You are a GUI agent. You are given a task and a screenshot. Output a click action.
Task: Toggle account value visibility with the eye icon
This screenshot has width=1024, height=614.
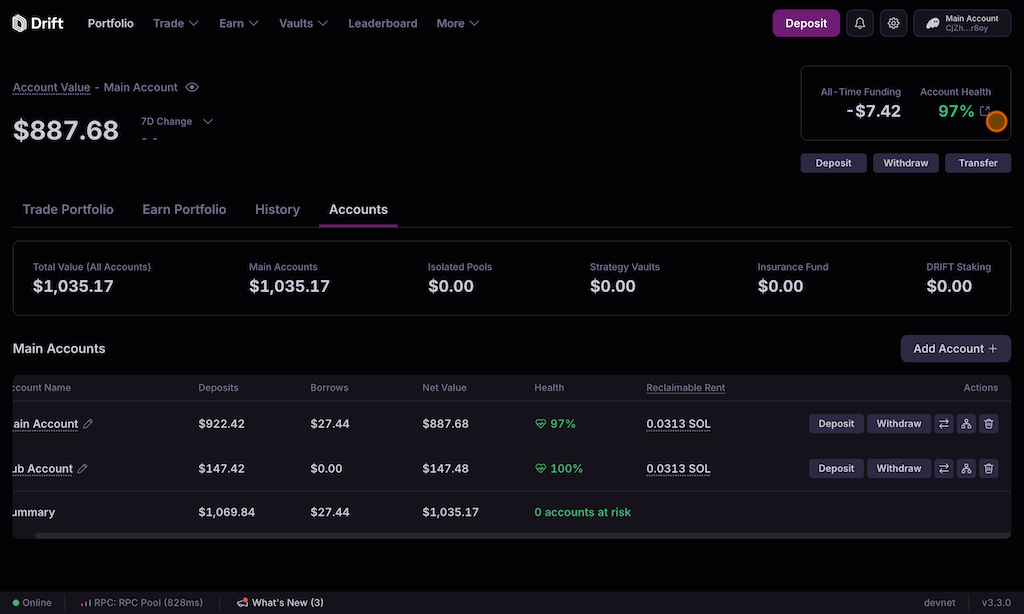coord(192,88)
